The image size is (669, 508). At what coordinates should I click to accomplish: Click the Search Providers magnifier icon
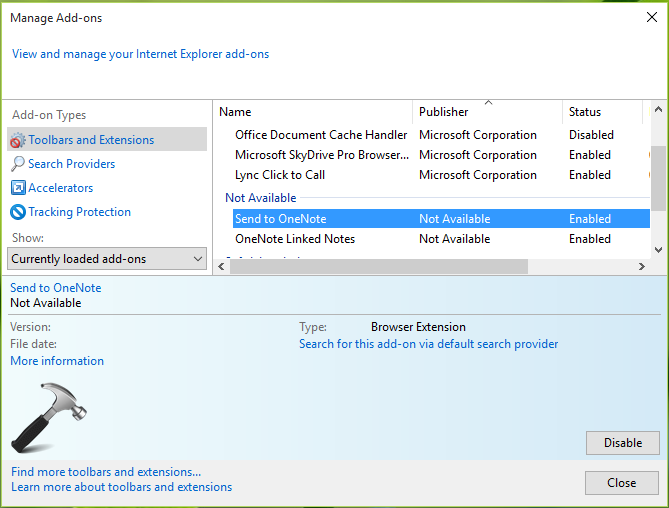[x=17, y=164]
